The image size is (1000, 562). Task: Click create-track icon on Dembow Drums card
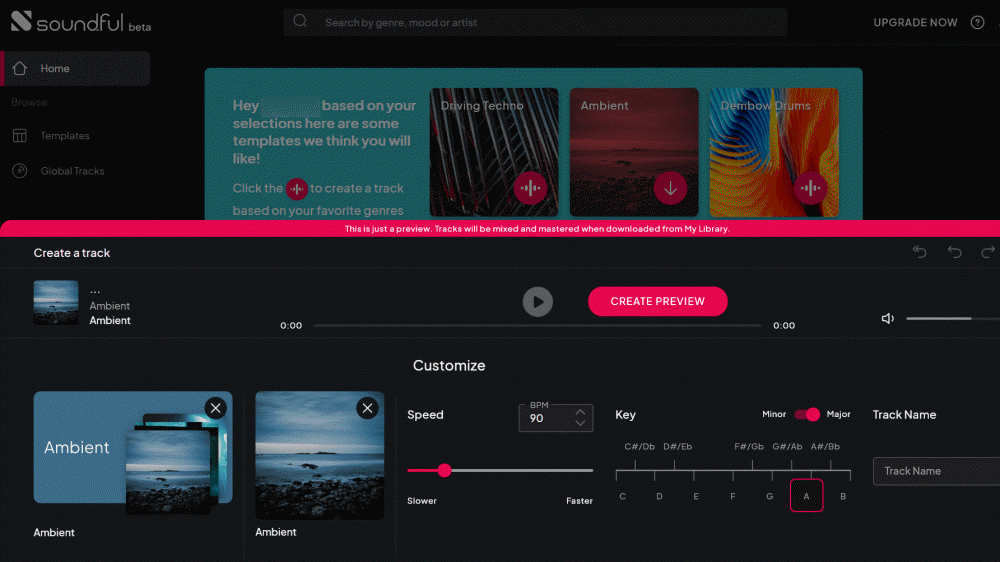click(810, 188)
